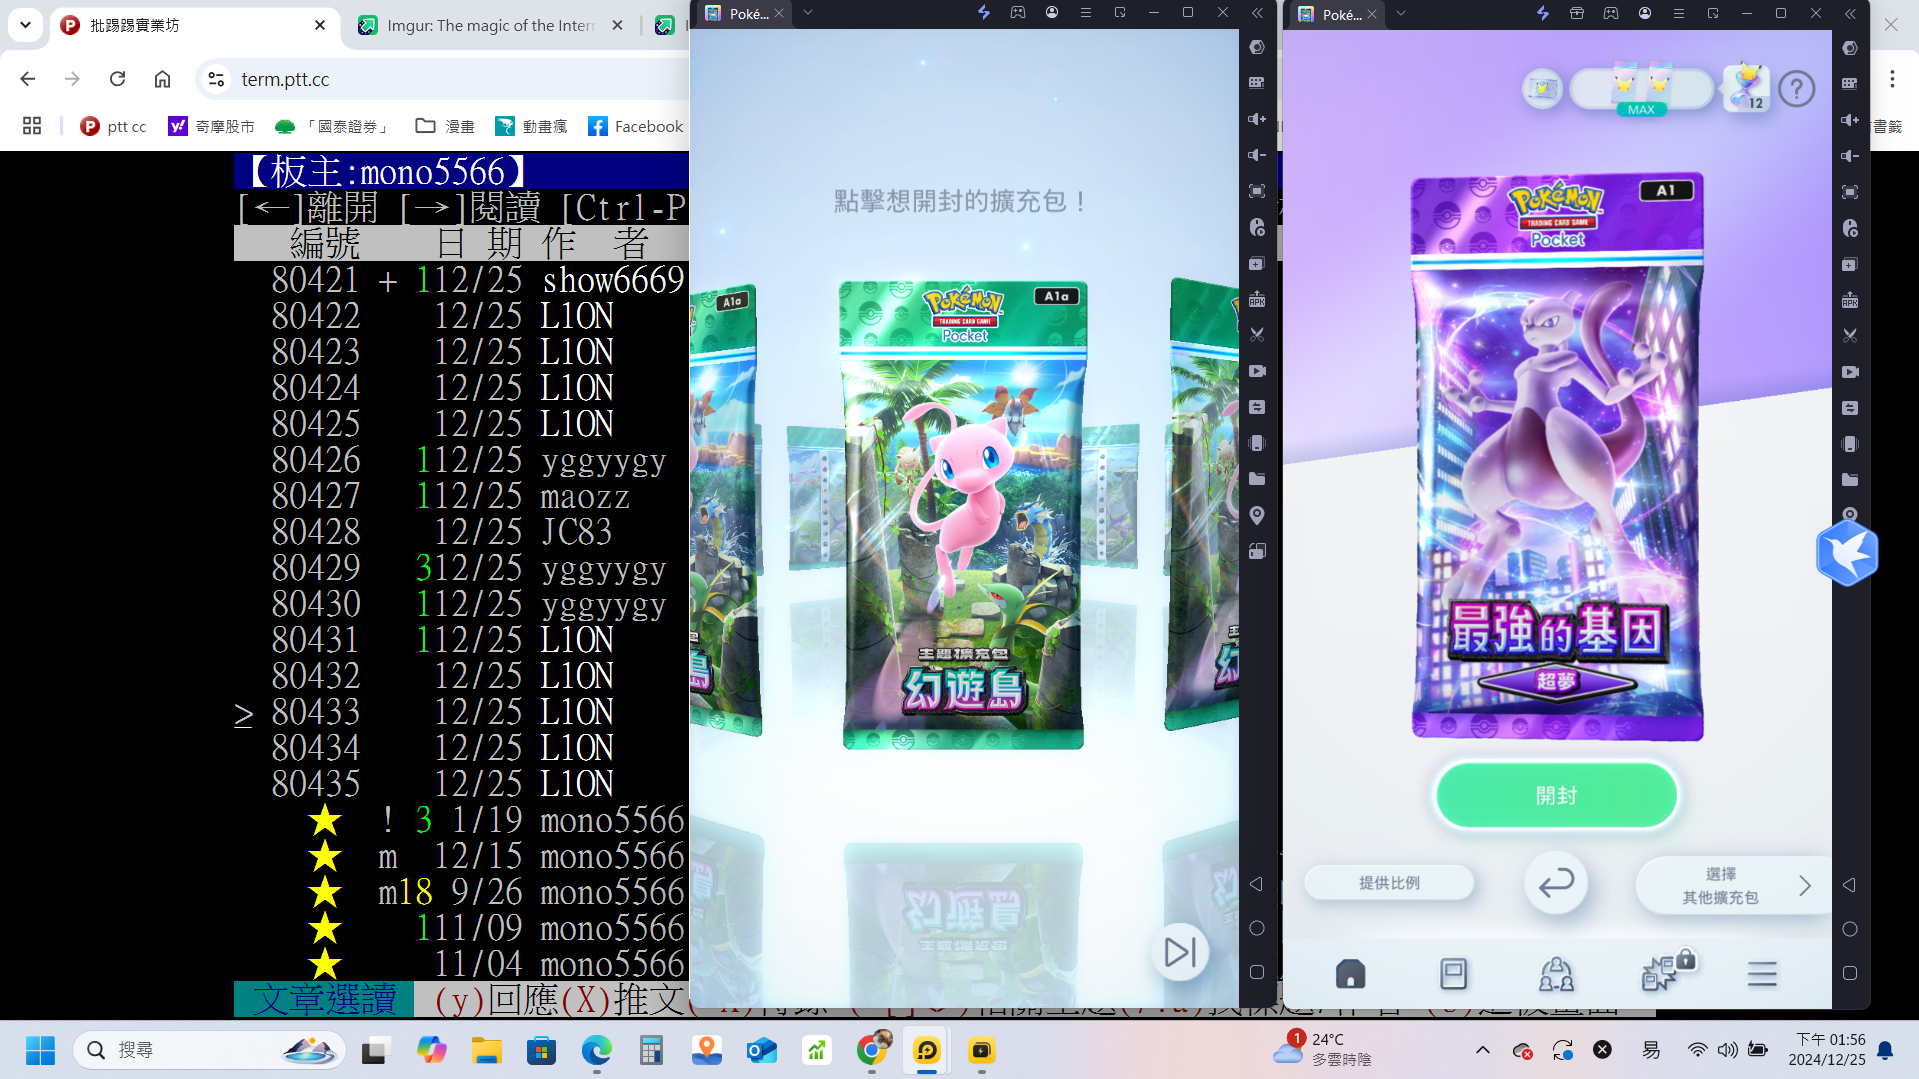Tap the question mark help icon

[x=1797, y=90]
